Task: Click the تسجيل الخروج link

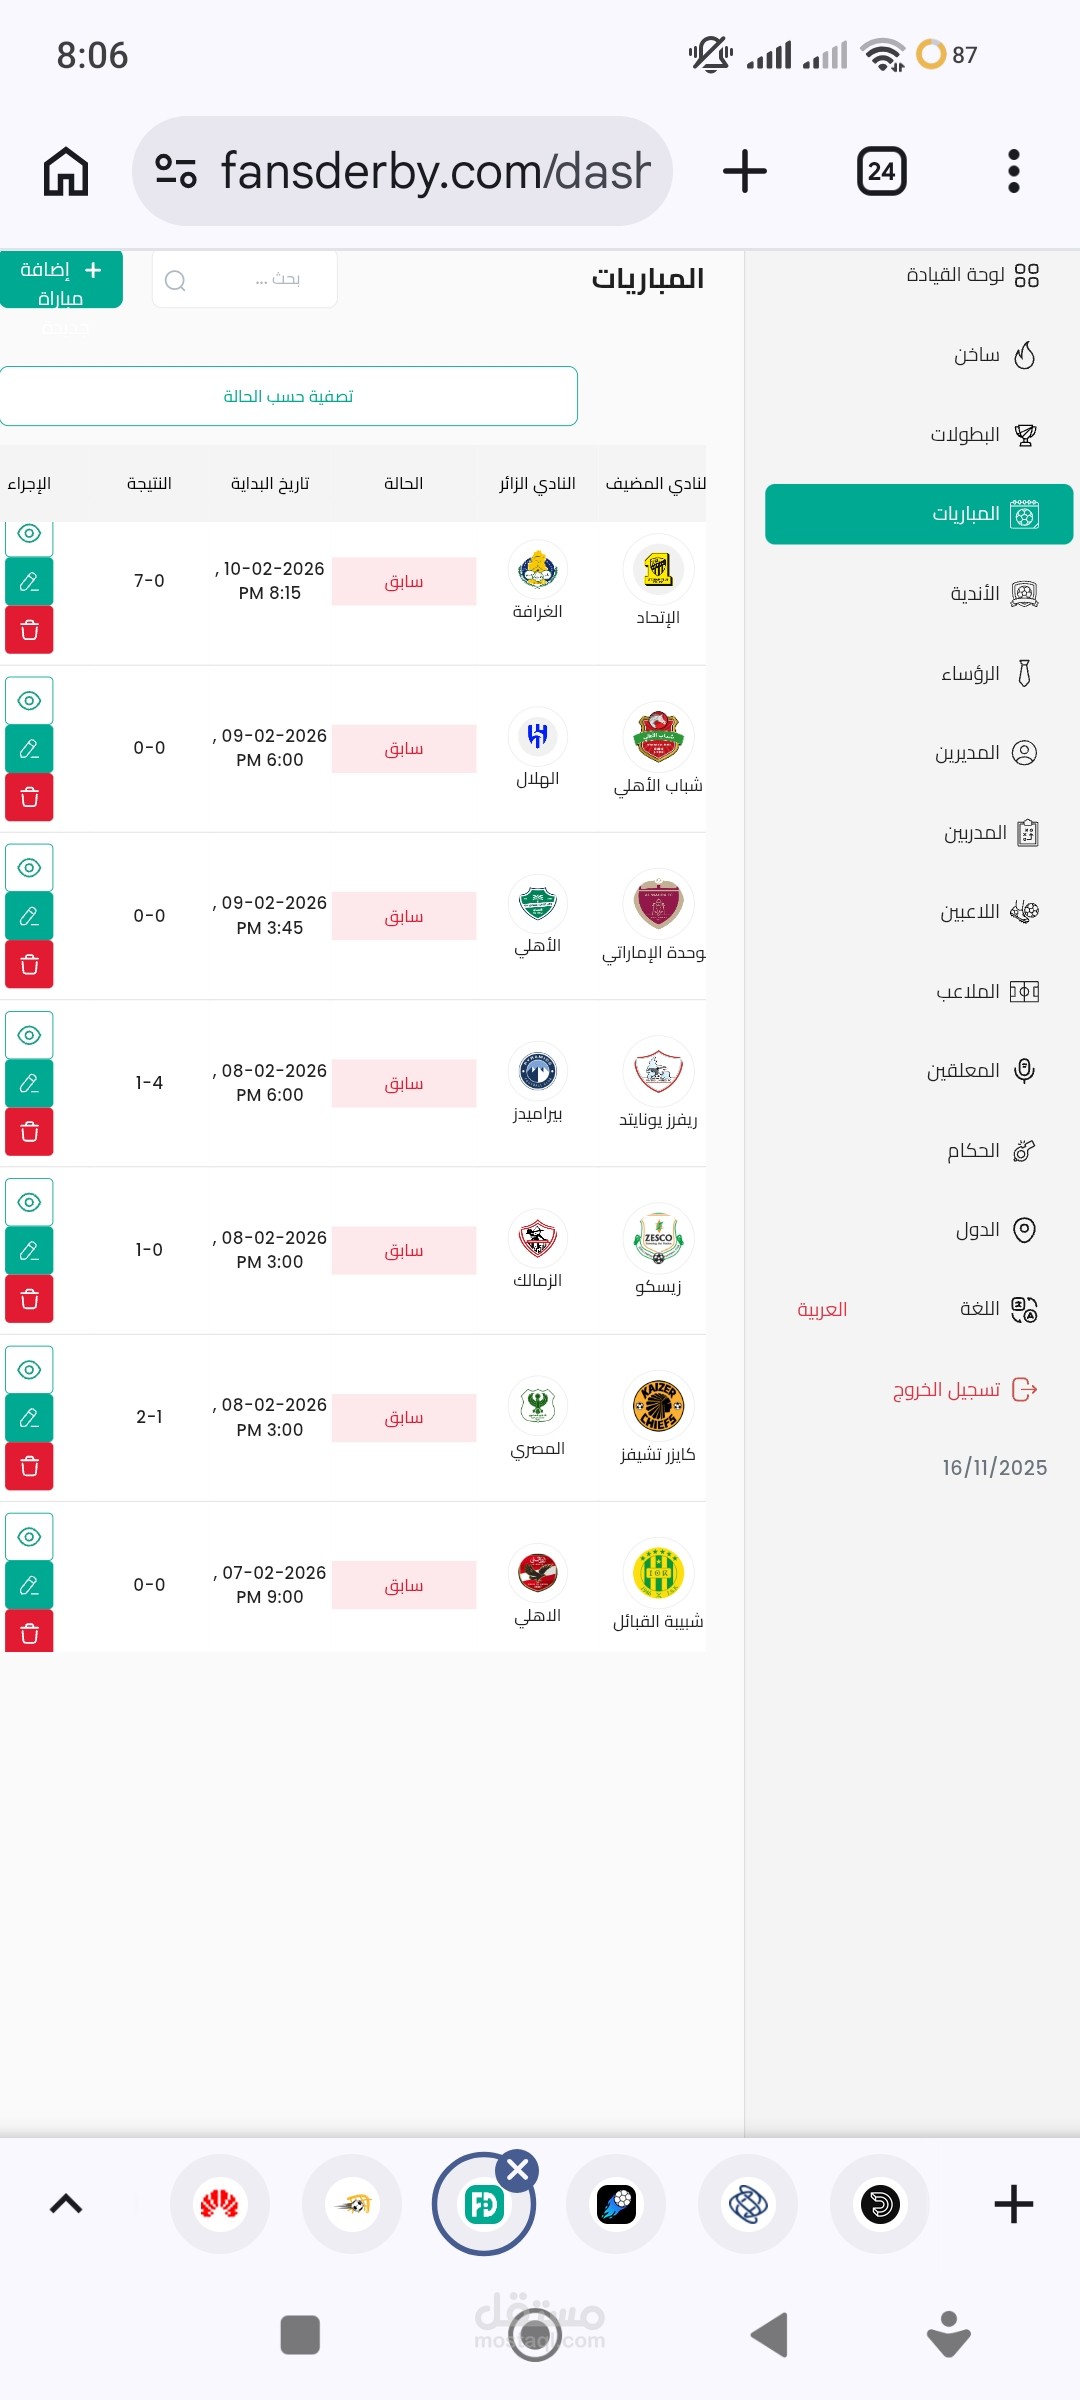Action: click(x=946, y=1389)
